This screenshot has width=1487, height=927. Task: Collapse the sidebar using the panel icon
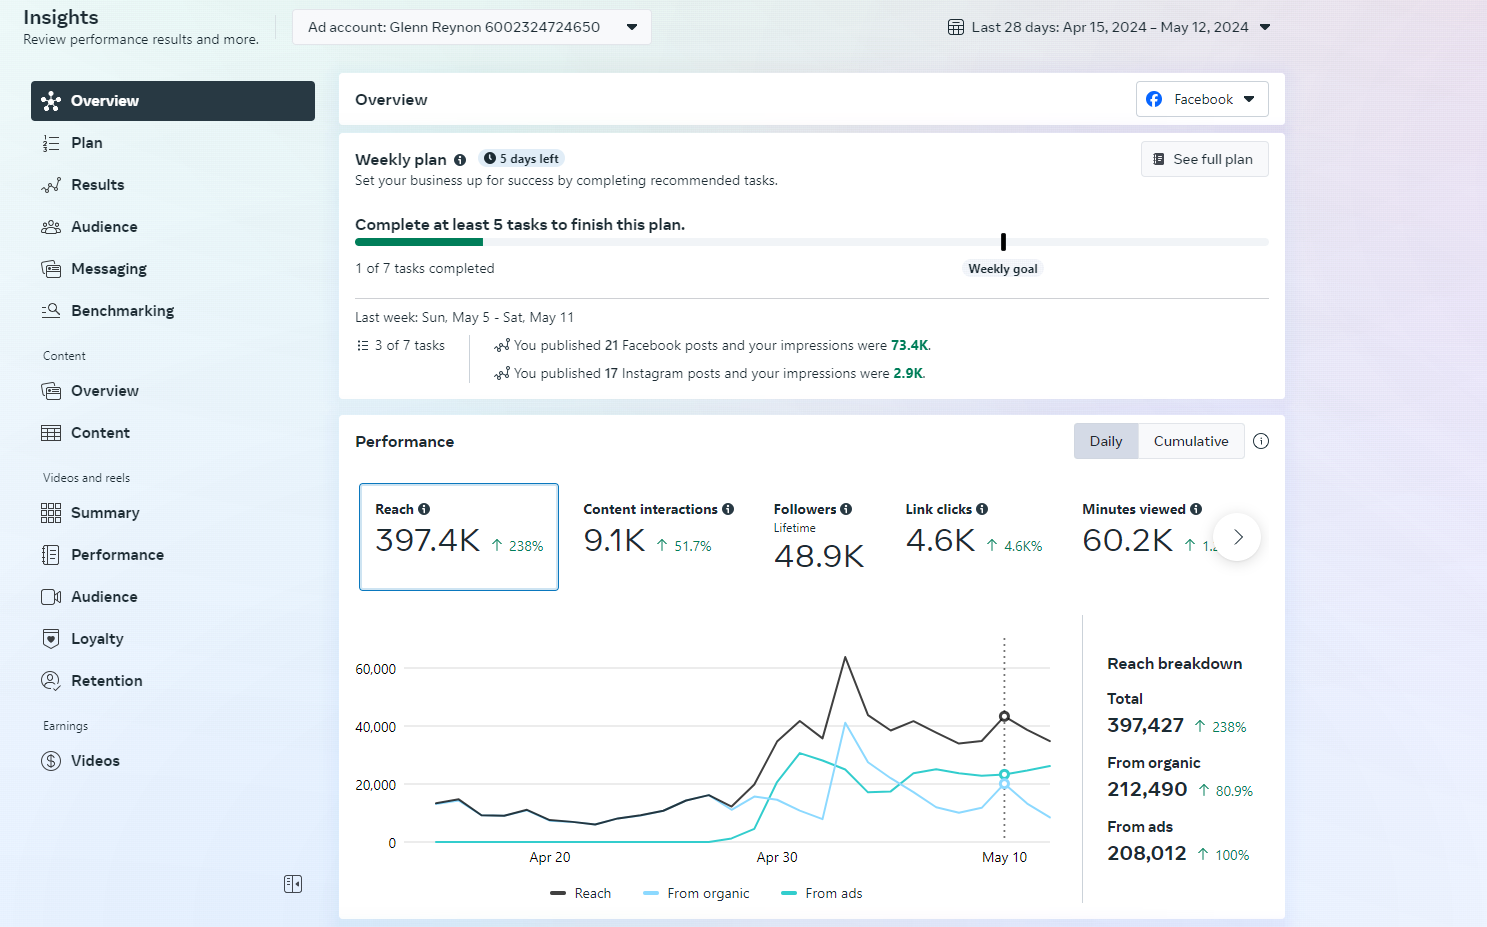293,884
